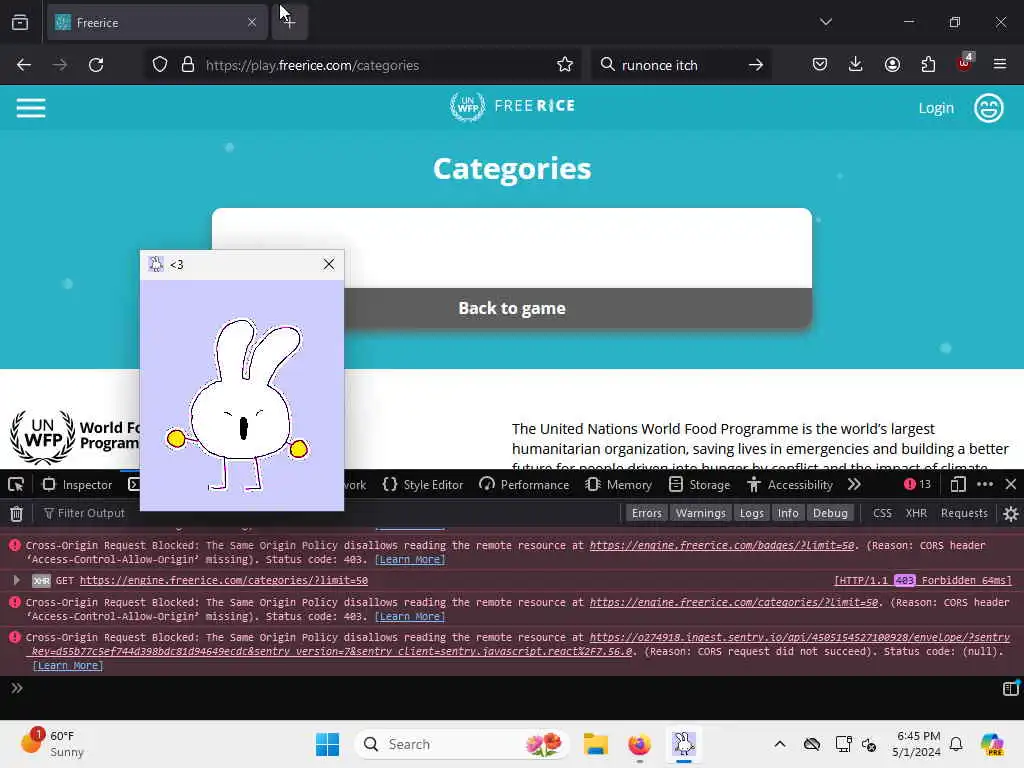Switch to Storage tab
This screenshot has height=768, width=1024.
click(x=699, y=485)
